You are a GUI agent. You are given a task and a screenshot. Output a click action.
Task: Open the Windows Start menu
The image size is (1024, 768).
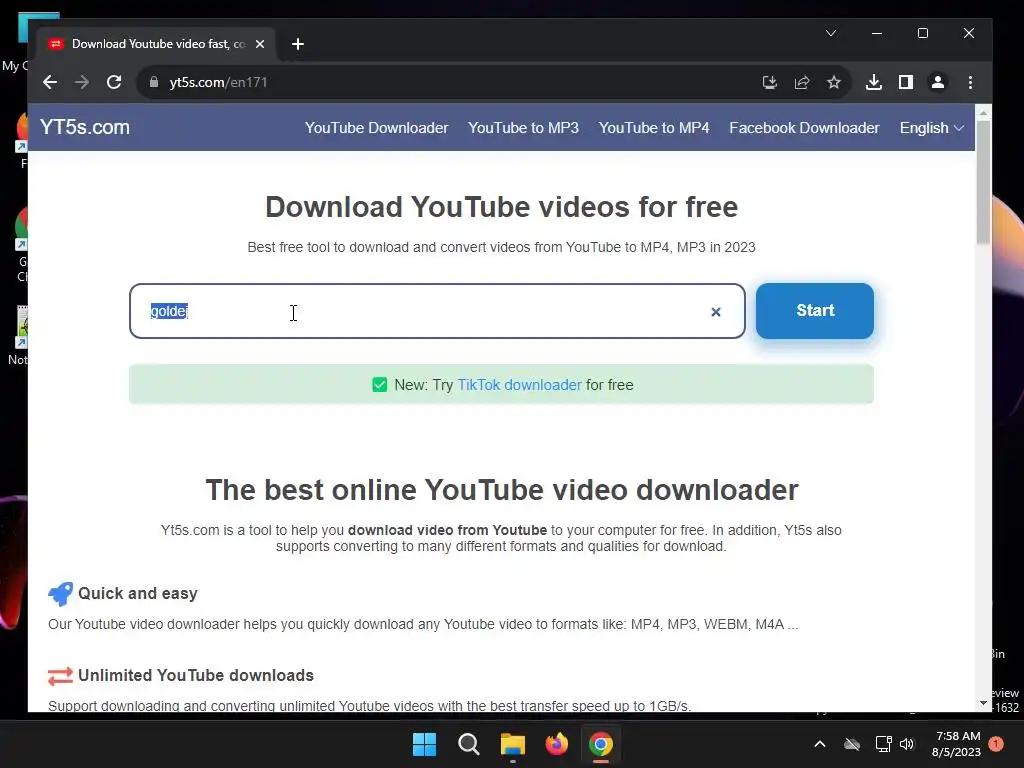pos(424,744)
